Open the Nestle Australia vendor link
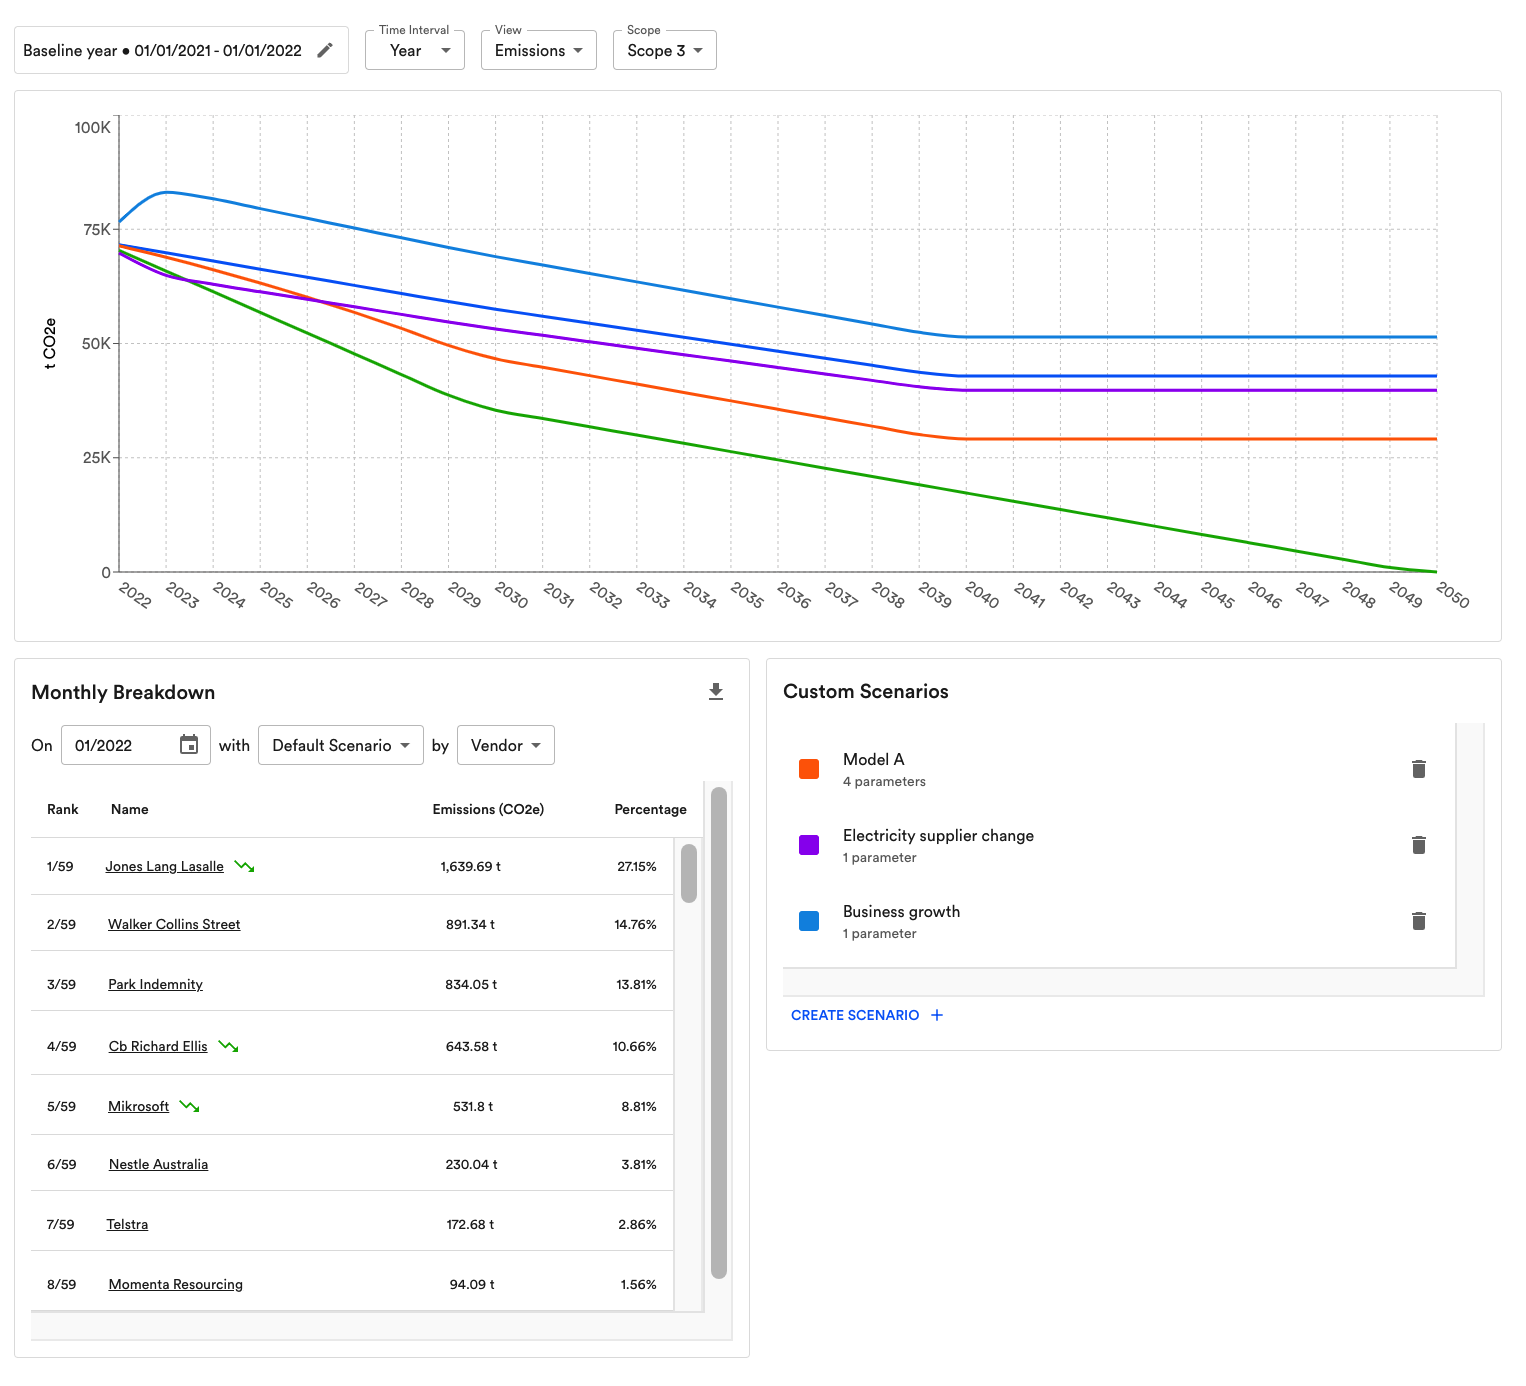1526x1386 pixels. (159, 1164)
